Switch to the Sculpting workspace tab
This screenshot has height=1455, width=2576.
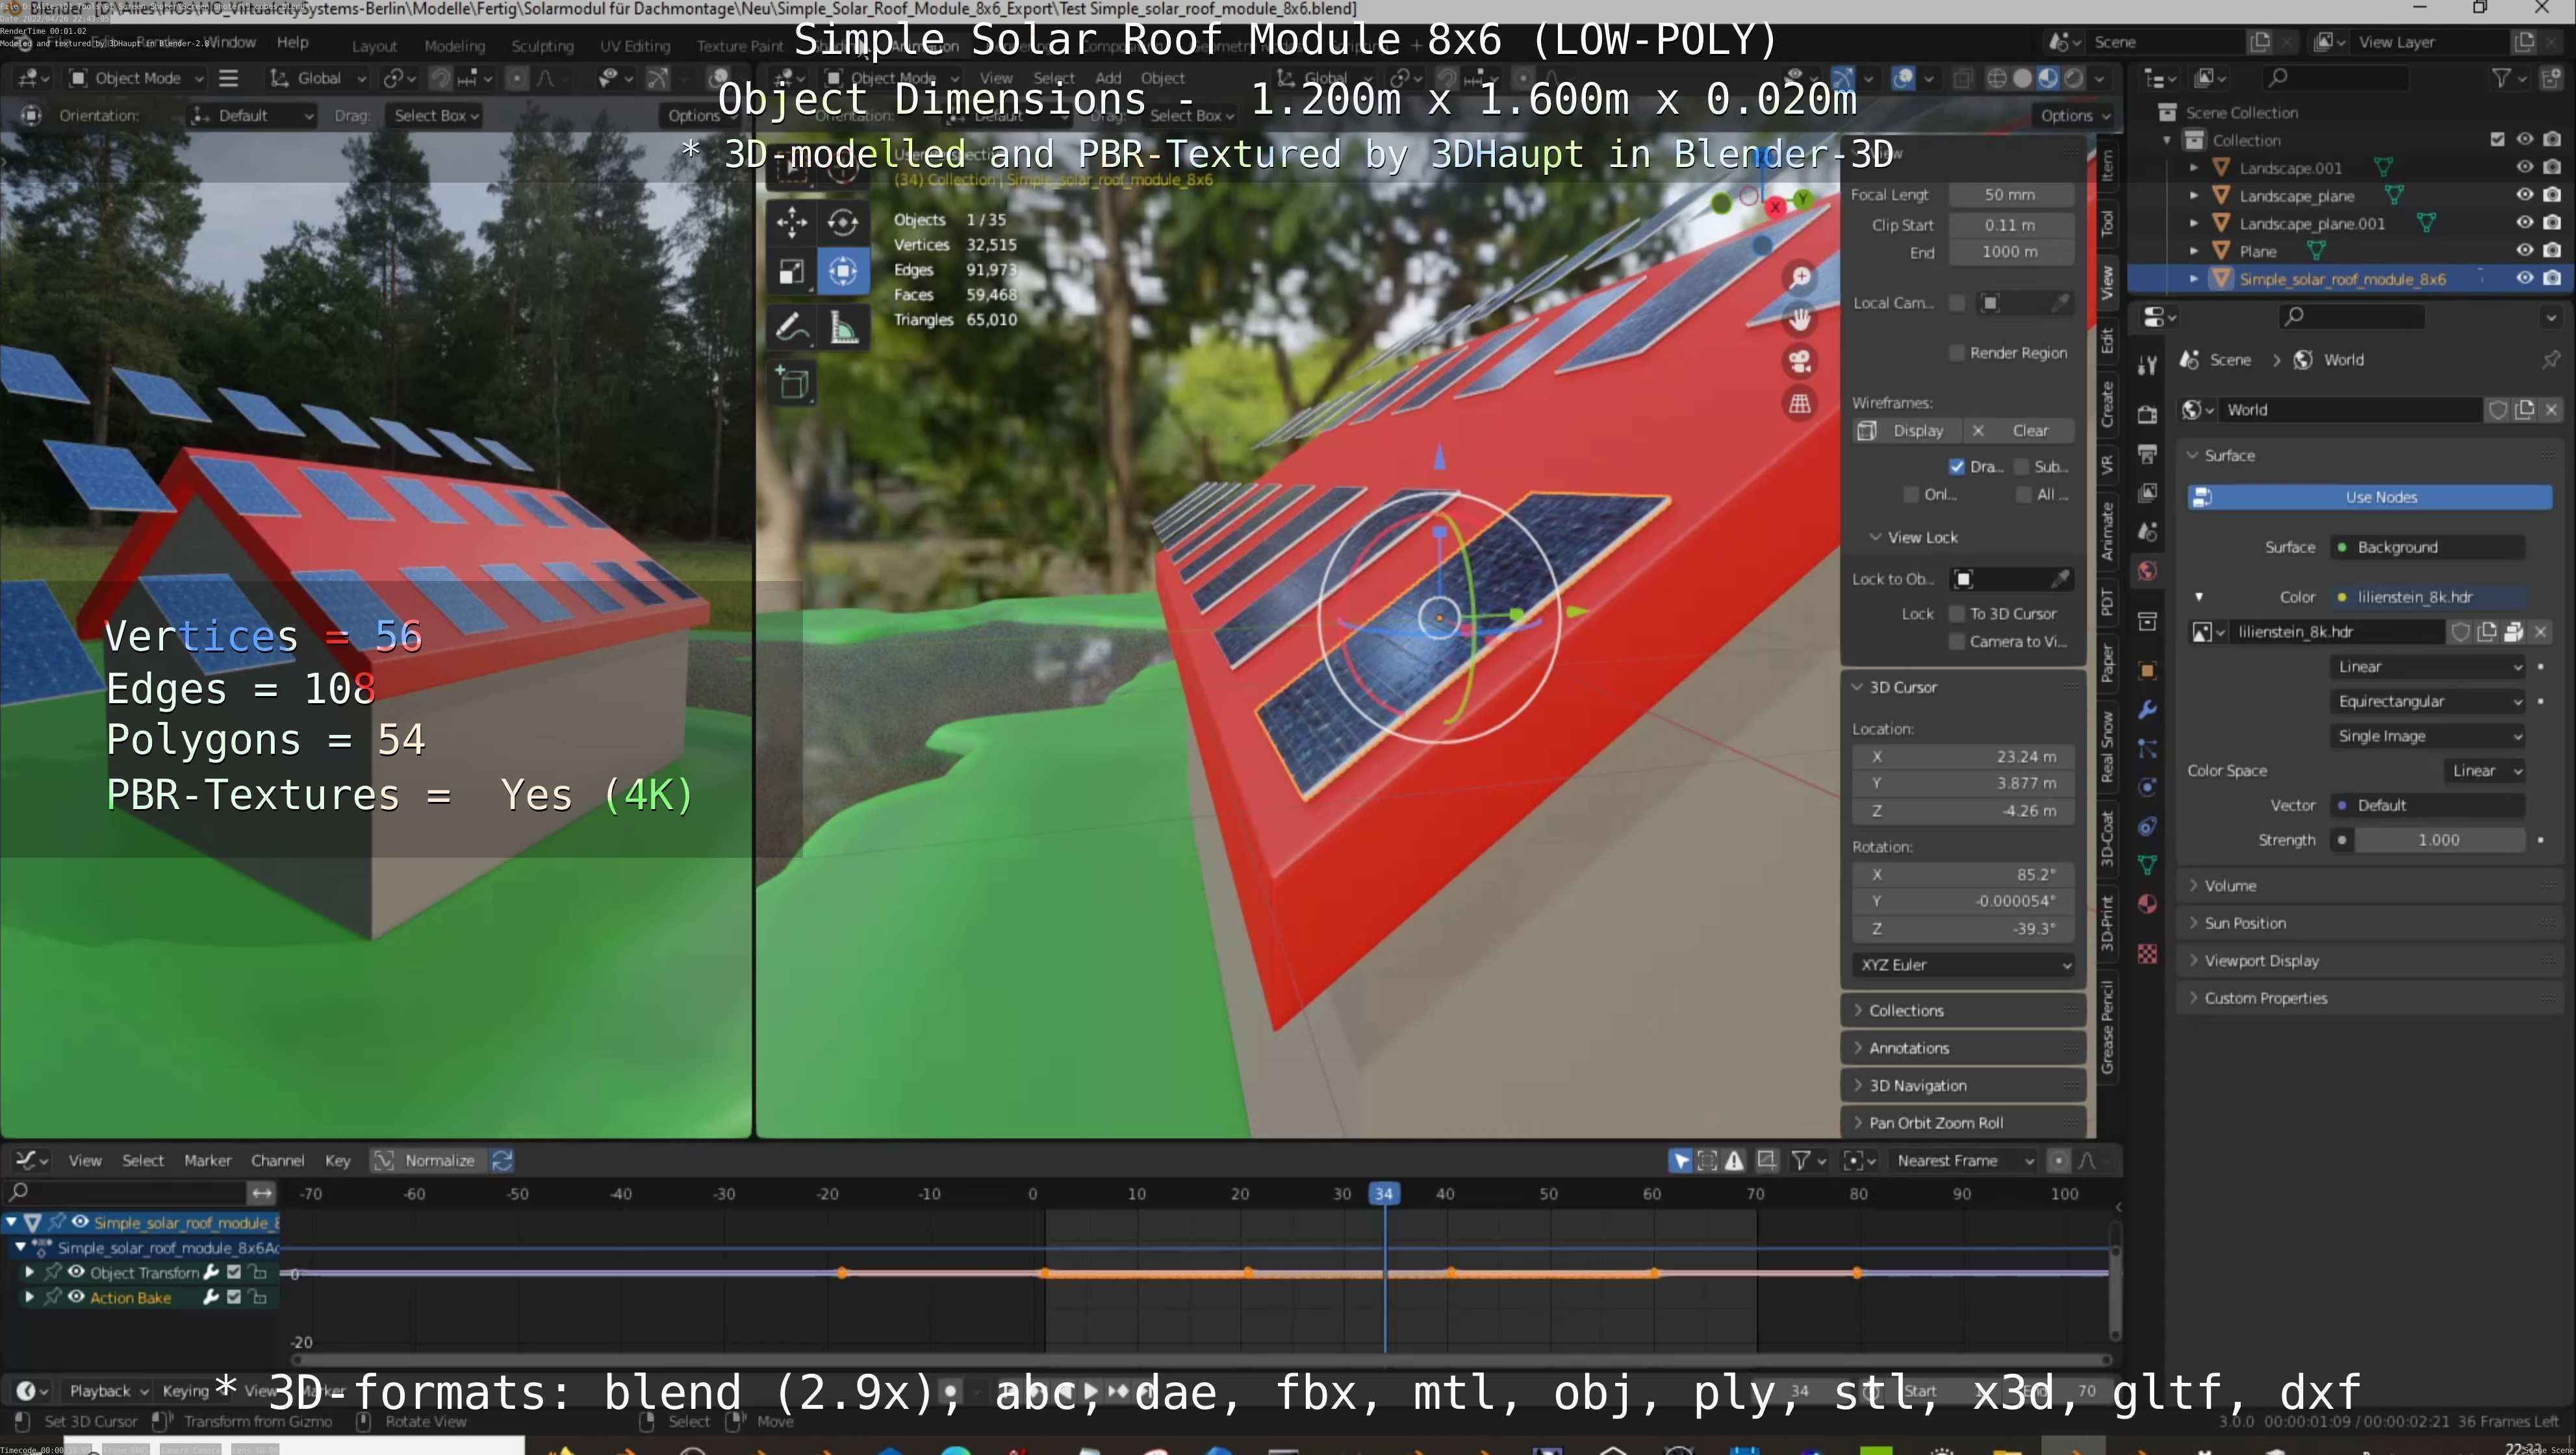pyautogui.click(x=542, y=46)
